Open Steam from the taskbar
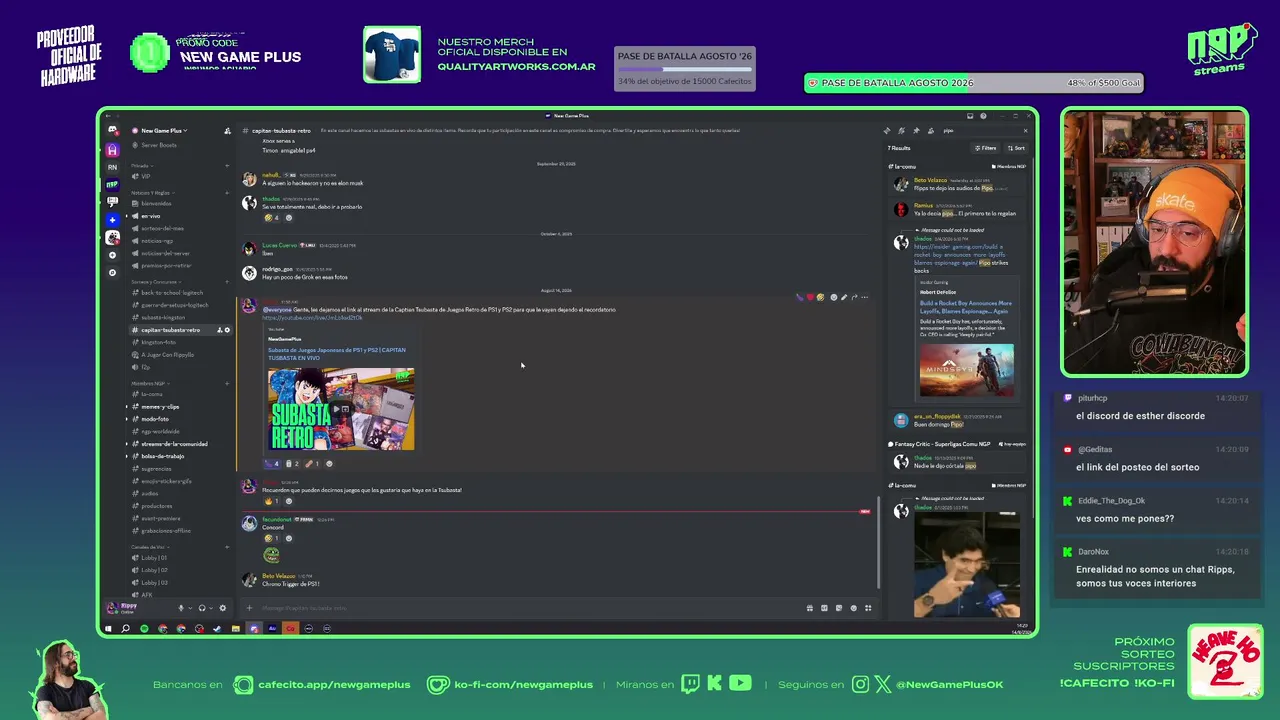This screenshot has height=720, width=1280. pos(217,629)
